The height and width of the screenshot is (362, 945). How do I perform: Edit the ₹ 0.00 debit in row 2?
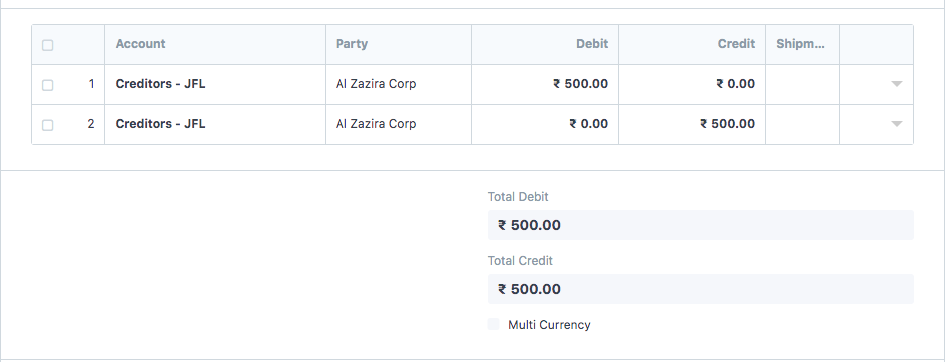(x=545, y=124)
